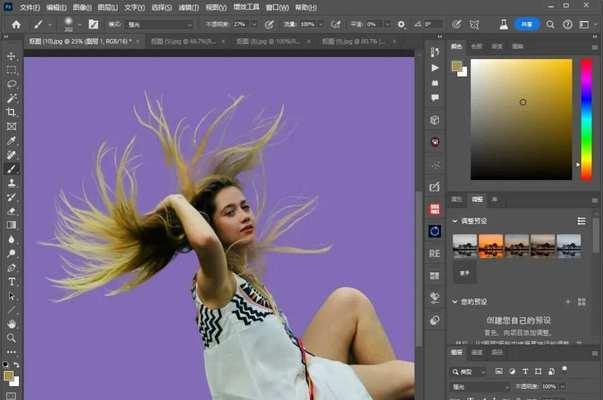603x400 pixels.
Task: Select the Type tool
Action: (11, 282)
